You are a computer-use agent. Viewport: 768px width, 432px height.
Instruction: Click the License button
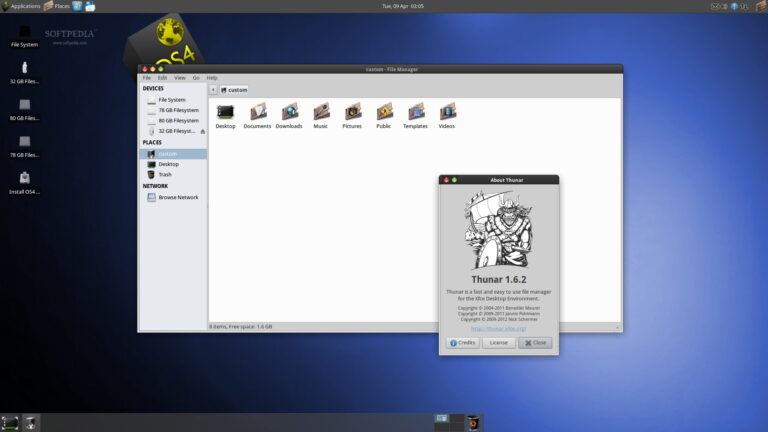pyautogui.click(x=499, y=342)
